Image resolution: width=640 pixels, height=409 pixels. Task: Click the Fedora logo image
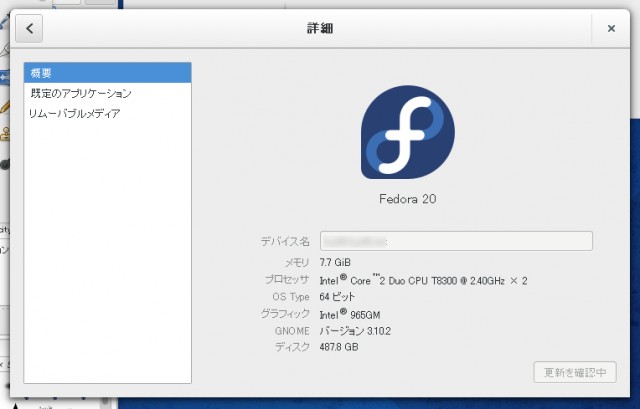408,132
